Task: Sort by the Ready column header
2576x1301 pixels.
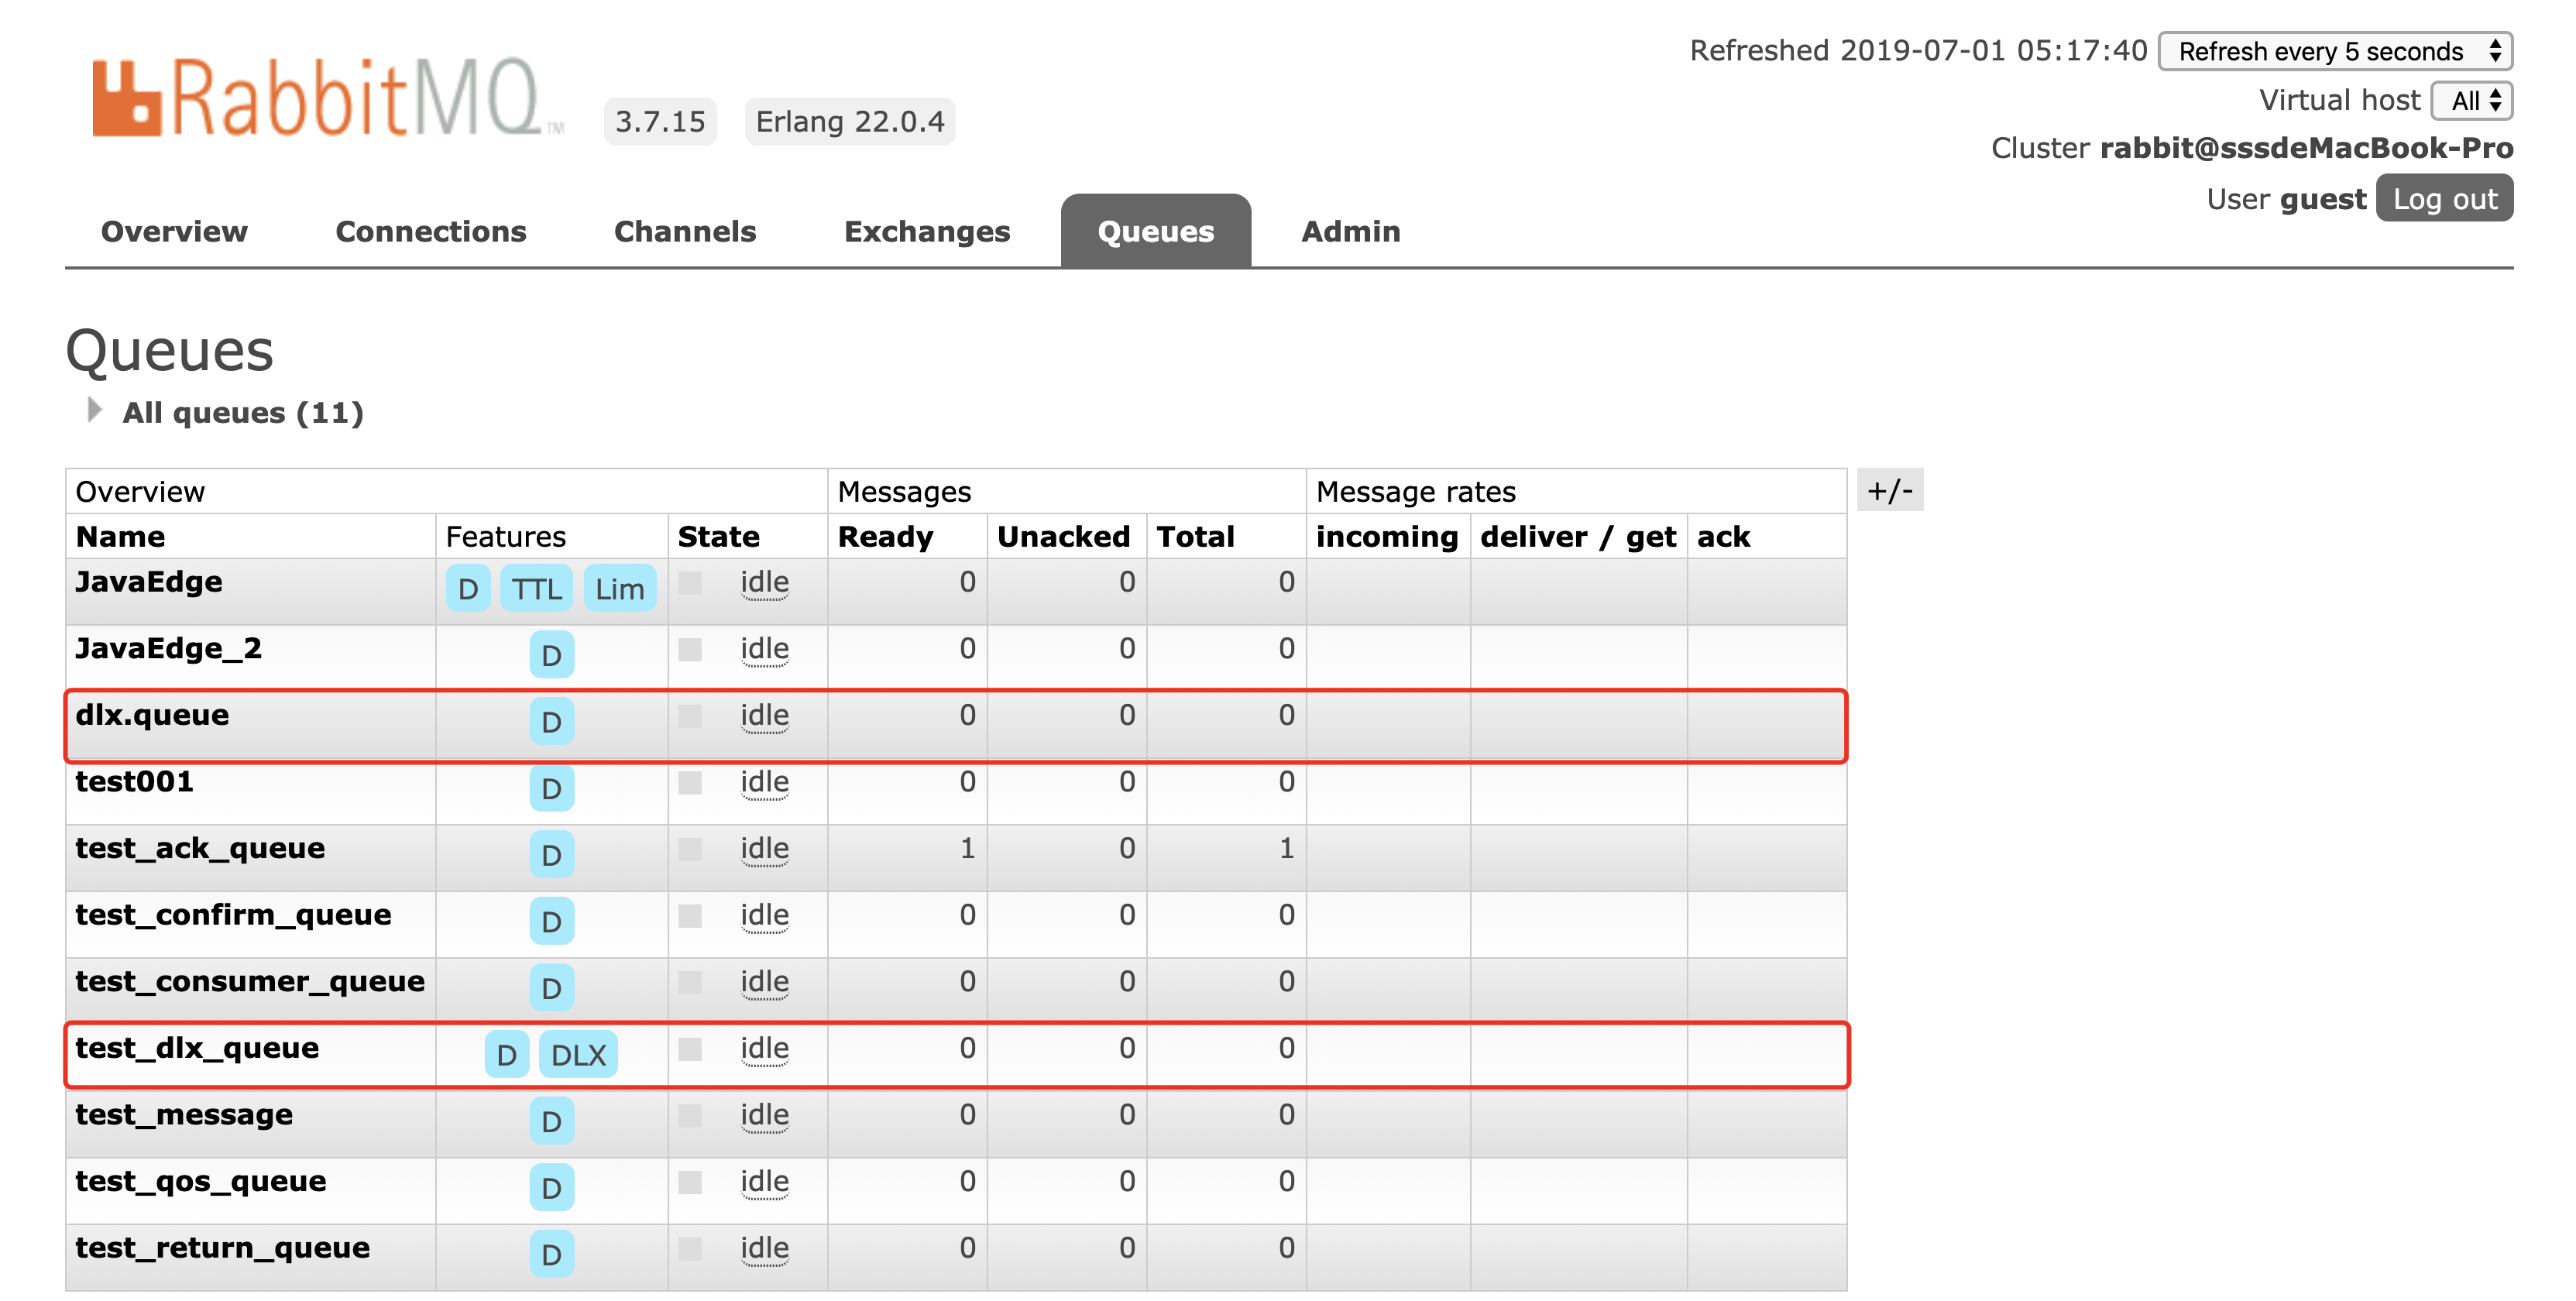Action: point(885,537)
